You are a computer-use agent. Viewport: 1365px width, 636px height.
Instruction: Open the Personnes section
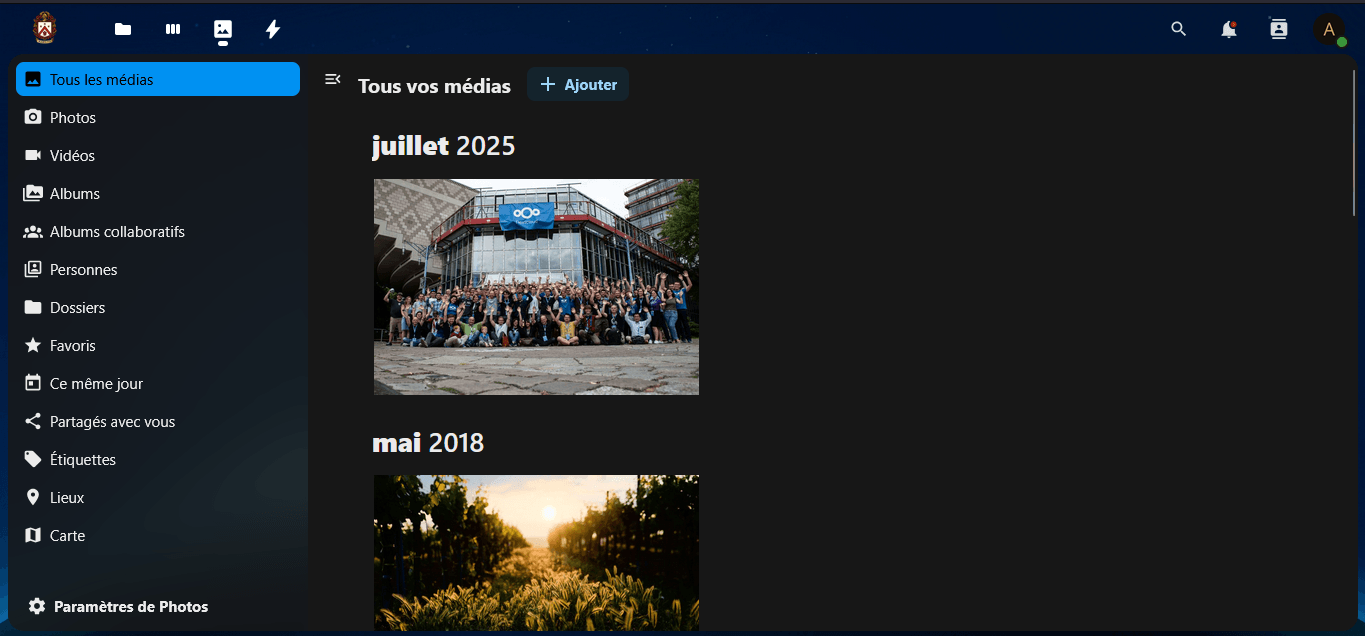pos(158,269)
